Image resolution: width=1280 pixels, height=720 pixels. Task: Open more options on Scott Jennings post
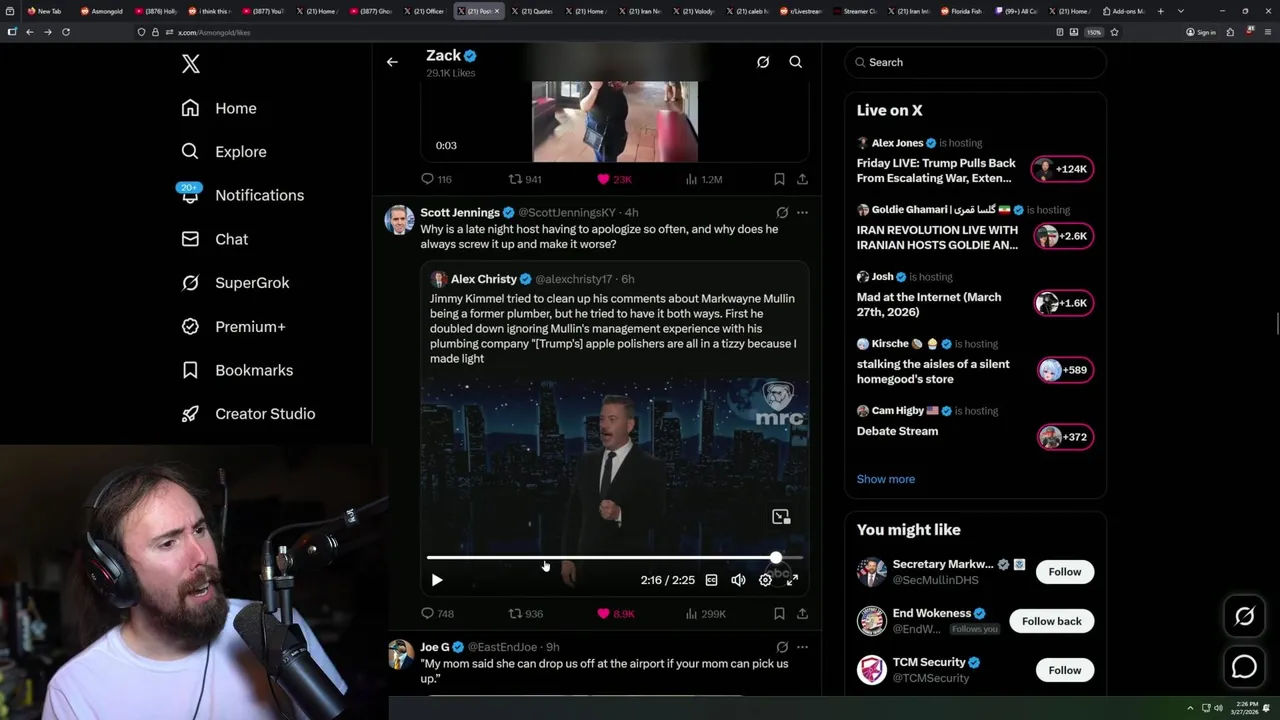(802, 213)
